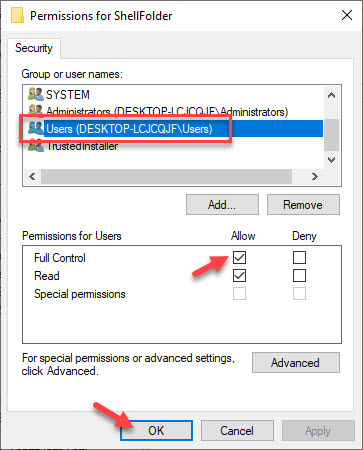Open the Security tab

click(x=34, y=48)
